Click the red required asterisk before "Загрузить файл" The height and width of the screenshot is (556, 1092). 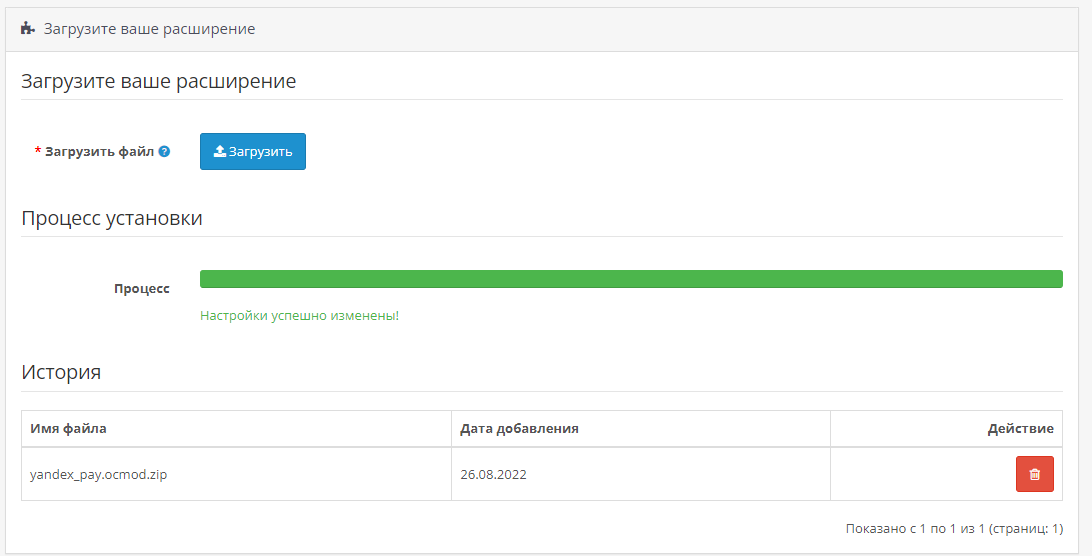pos(38,152)
